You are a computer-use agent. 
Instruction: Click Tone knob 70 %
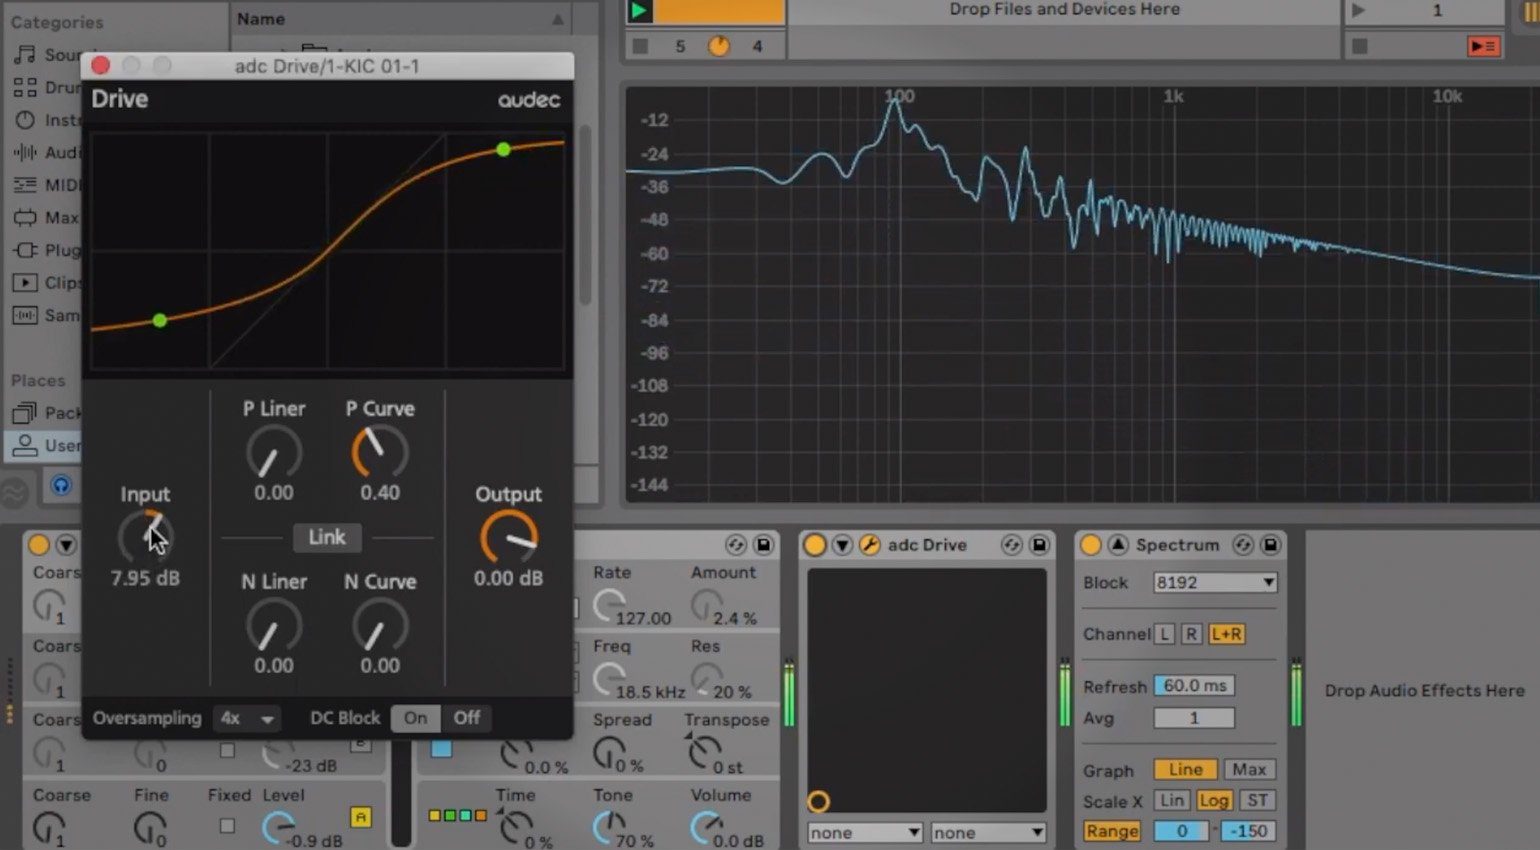[607, 827]
